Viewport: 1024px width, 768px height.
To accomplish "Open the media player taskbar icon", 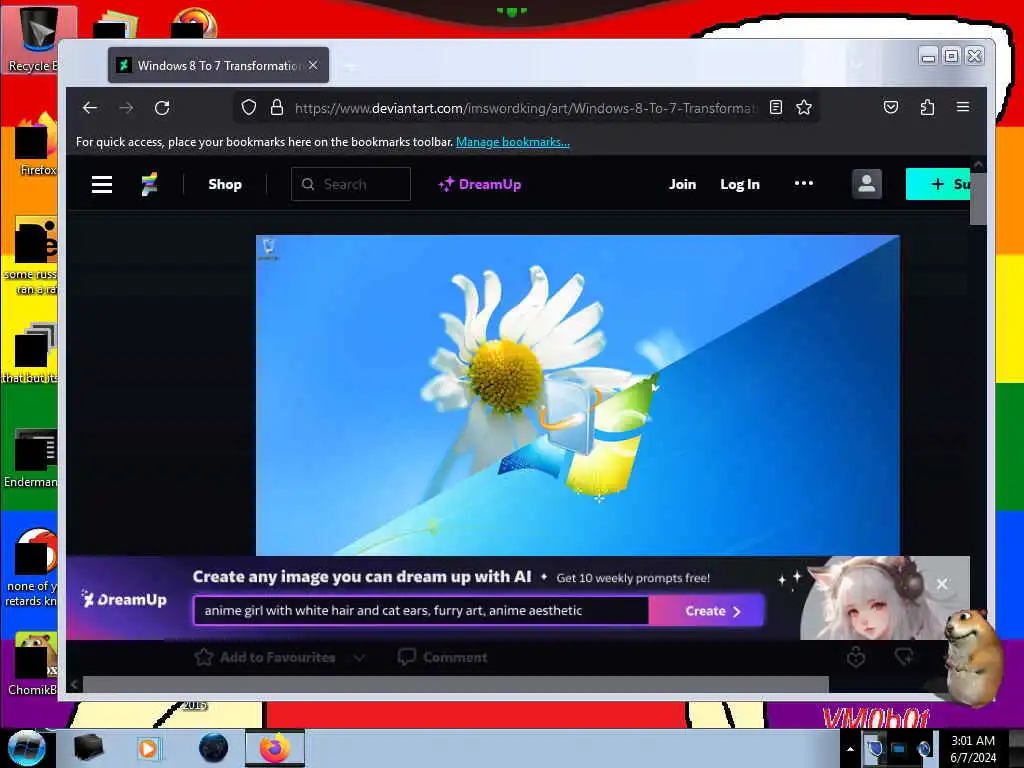I will click(148, 748).
